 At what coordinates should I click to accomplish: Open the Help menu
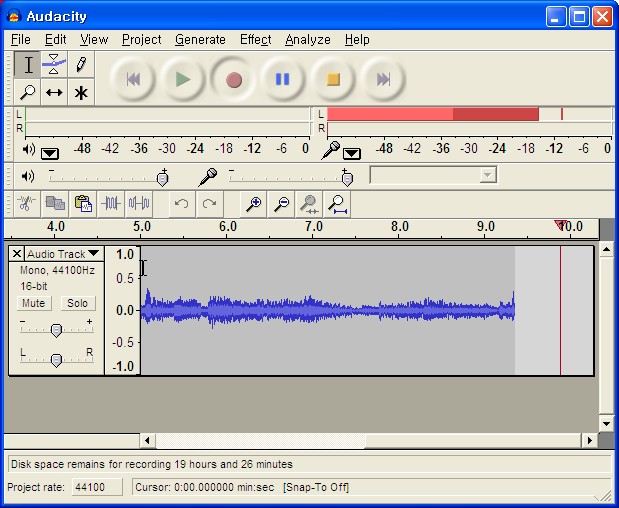point(357,39)
